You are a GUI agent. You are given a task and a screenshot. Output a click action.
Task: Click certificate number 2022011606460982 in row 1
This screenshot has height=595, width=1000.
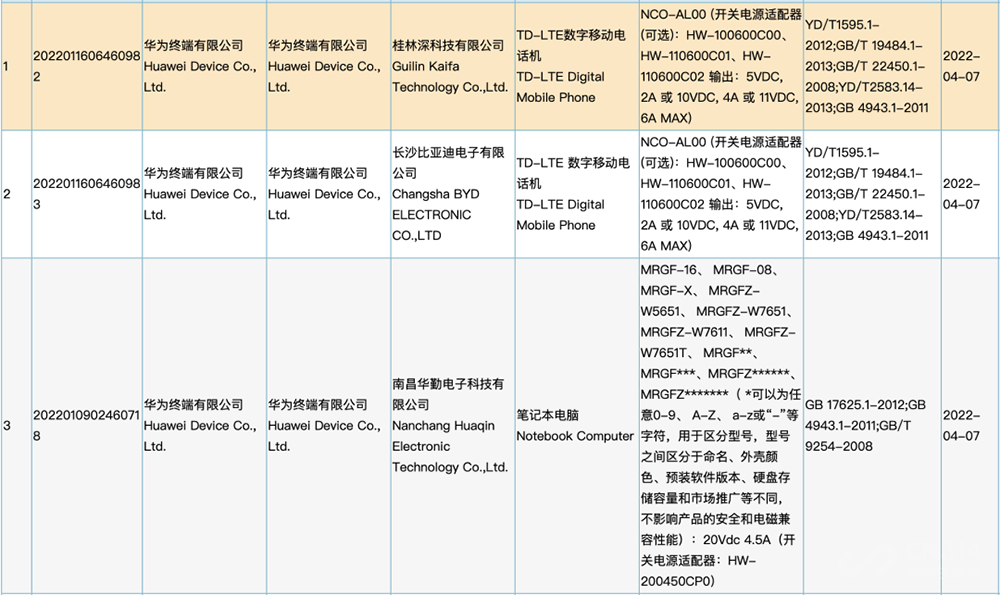(x=86, y=66)
